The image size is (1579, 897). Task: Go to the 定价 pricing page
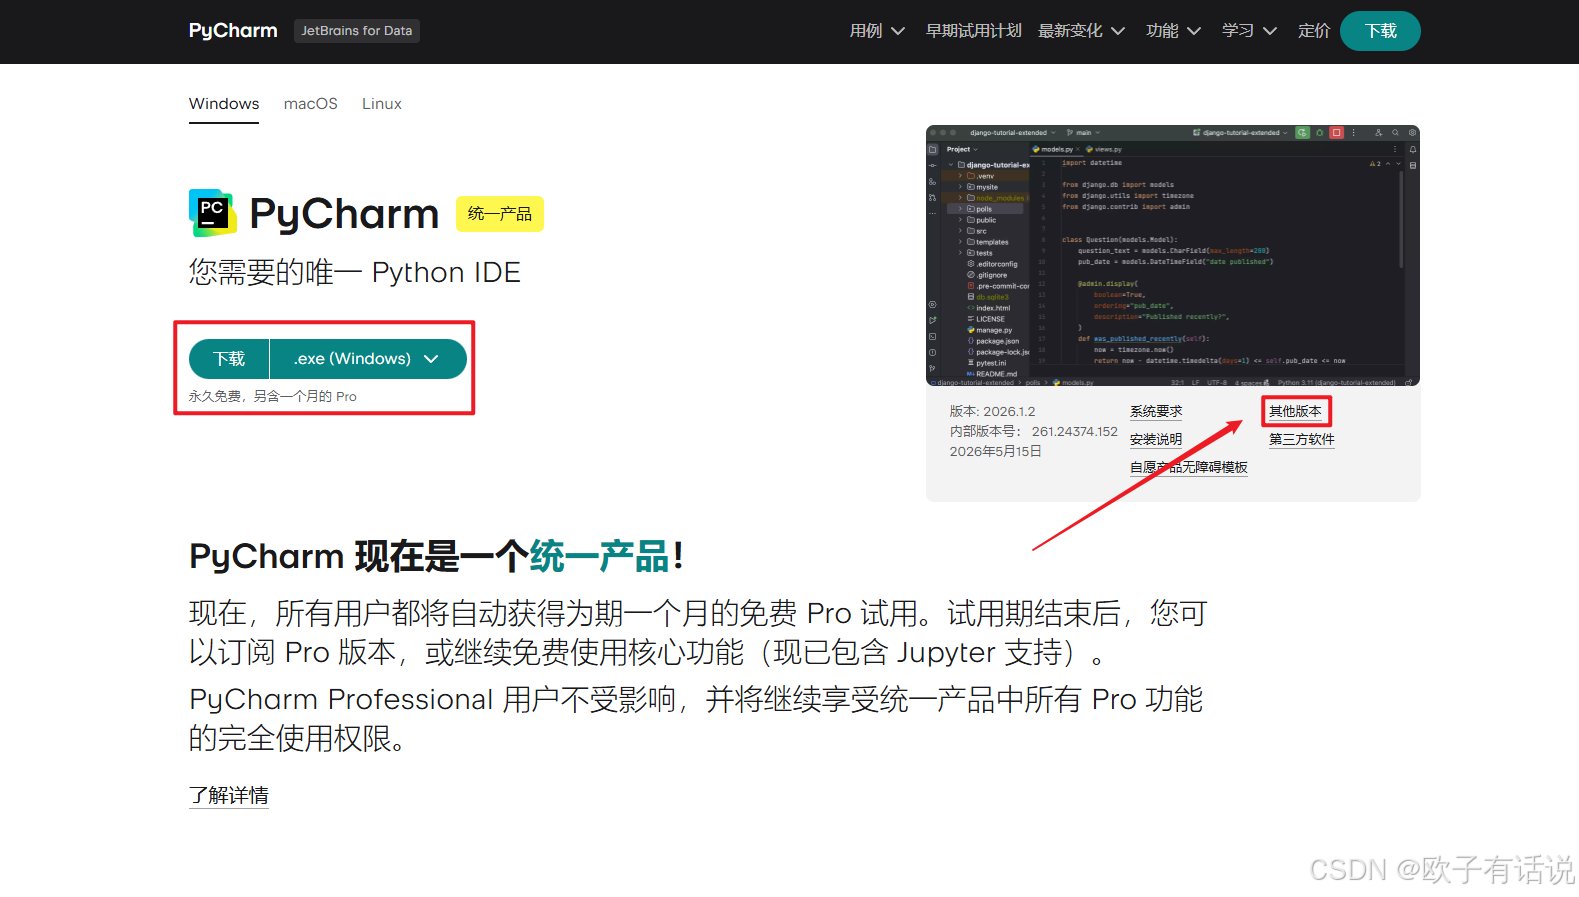(1314, 31)
